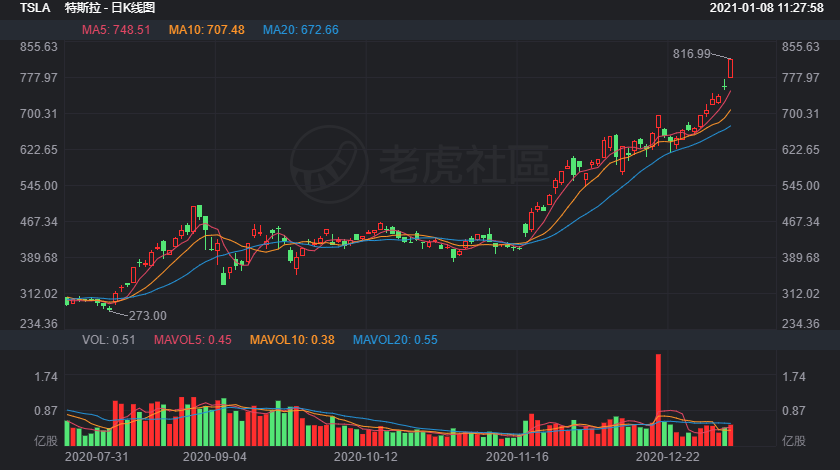Click the 2020-10-12 date label
This screenshot has width=840, height=470.
[x=366, y=457]
